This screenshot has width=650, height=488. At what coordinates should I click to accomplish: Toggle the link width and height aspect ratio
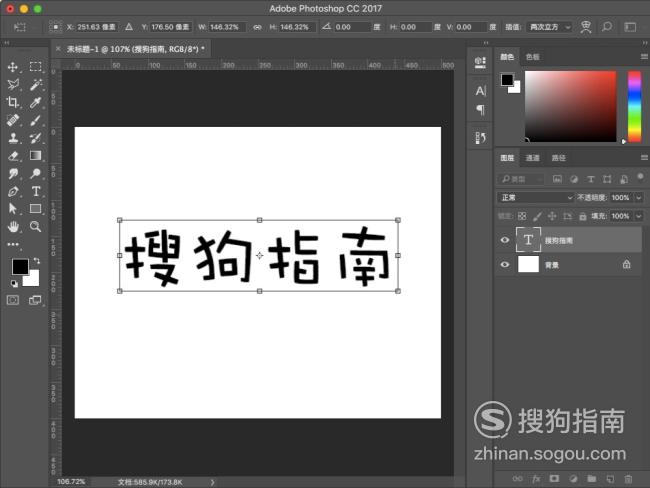pyautogui.click(x=257, y=27)
